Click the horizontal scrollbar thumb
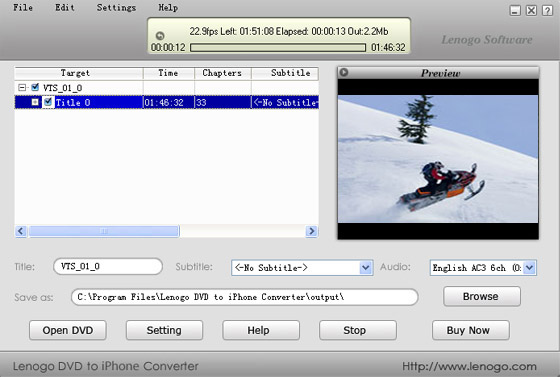The image size is (560, 377). (104, 231)
